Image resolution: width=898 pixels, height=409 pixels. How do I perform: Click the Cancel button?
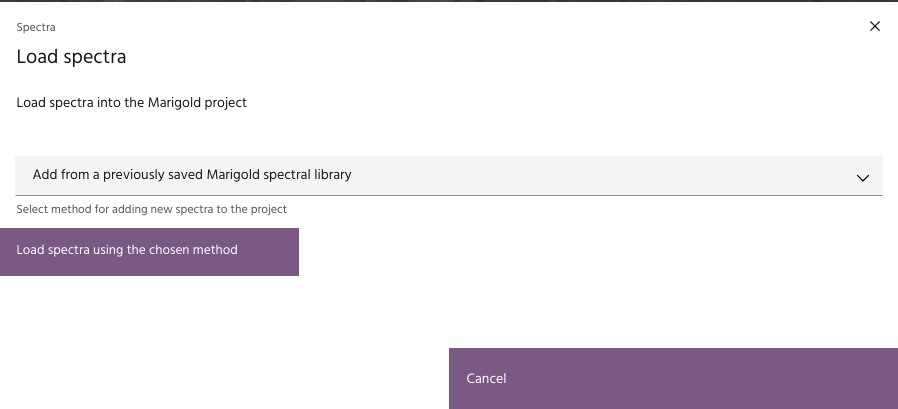tap(673, 378)
